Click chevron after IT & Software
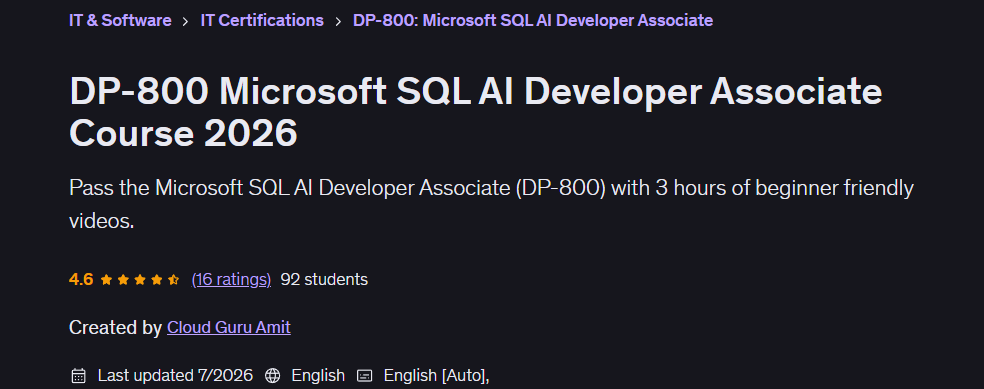 [186, 21]
